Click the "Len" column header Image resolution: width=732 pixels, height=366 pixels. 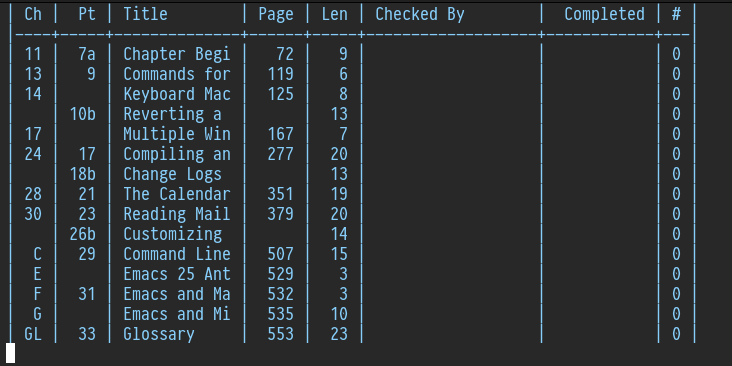[x=335, y=14]
